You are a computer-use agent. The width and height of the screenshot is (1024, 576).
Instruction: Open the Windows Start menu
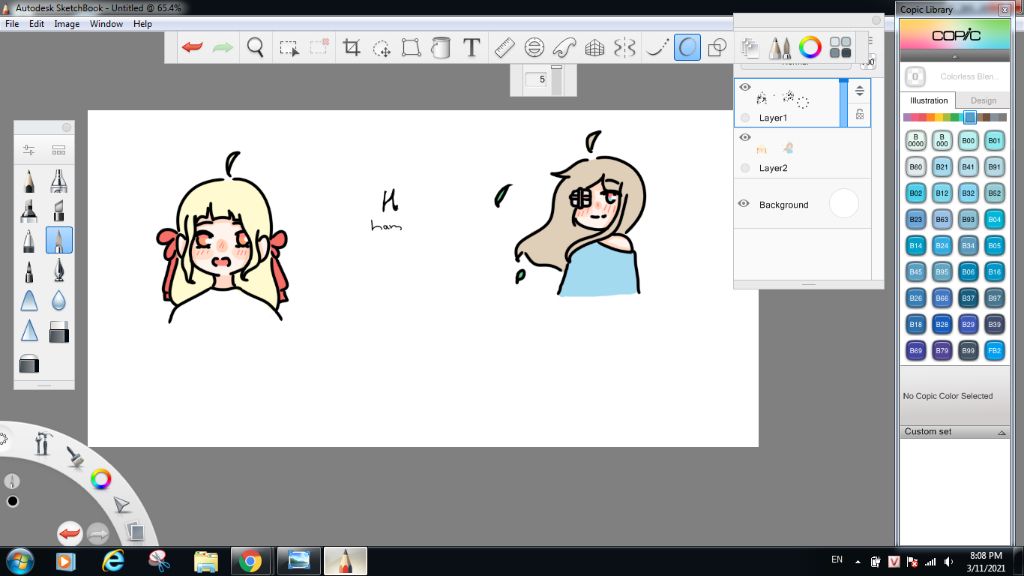[20, 561]
